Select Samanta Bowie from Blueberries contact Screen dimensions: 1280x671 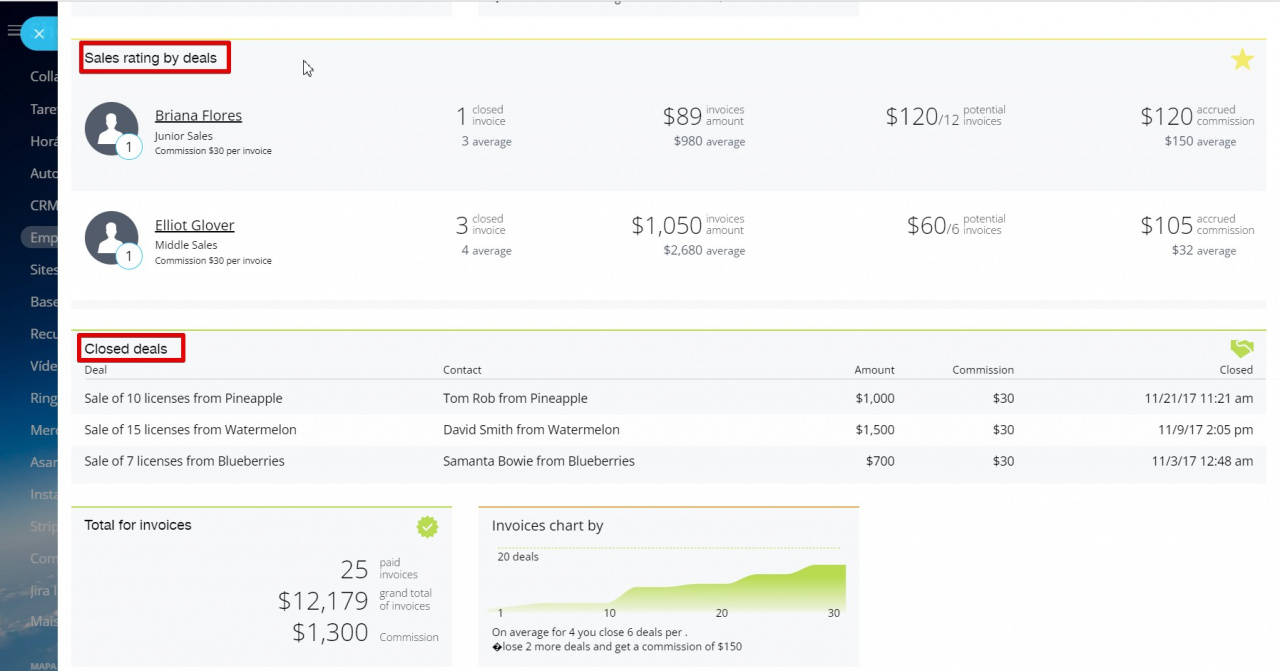point(538,461)
